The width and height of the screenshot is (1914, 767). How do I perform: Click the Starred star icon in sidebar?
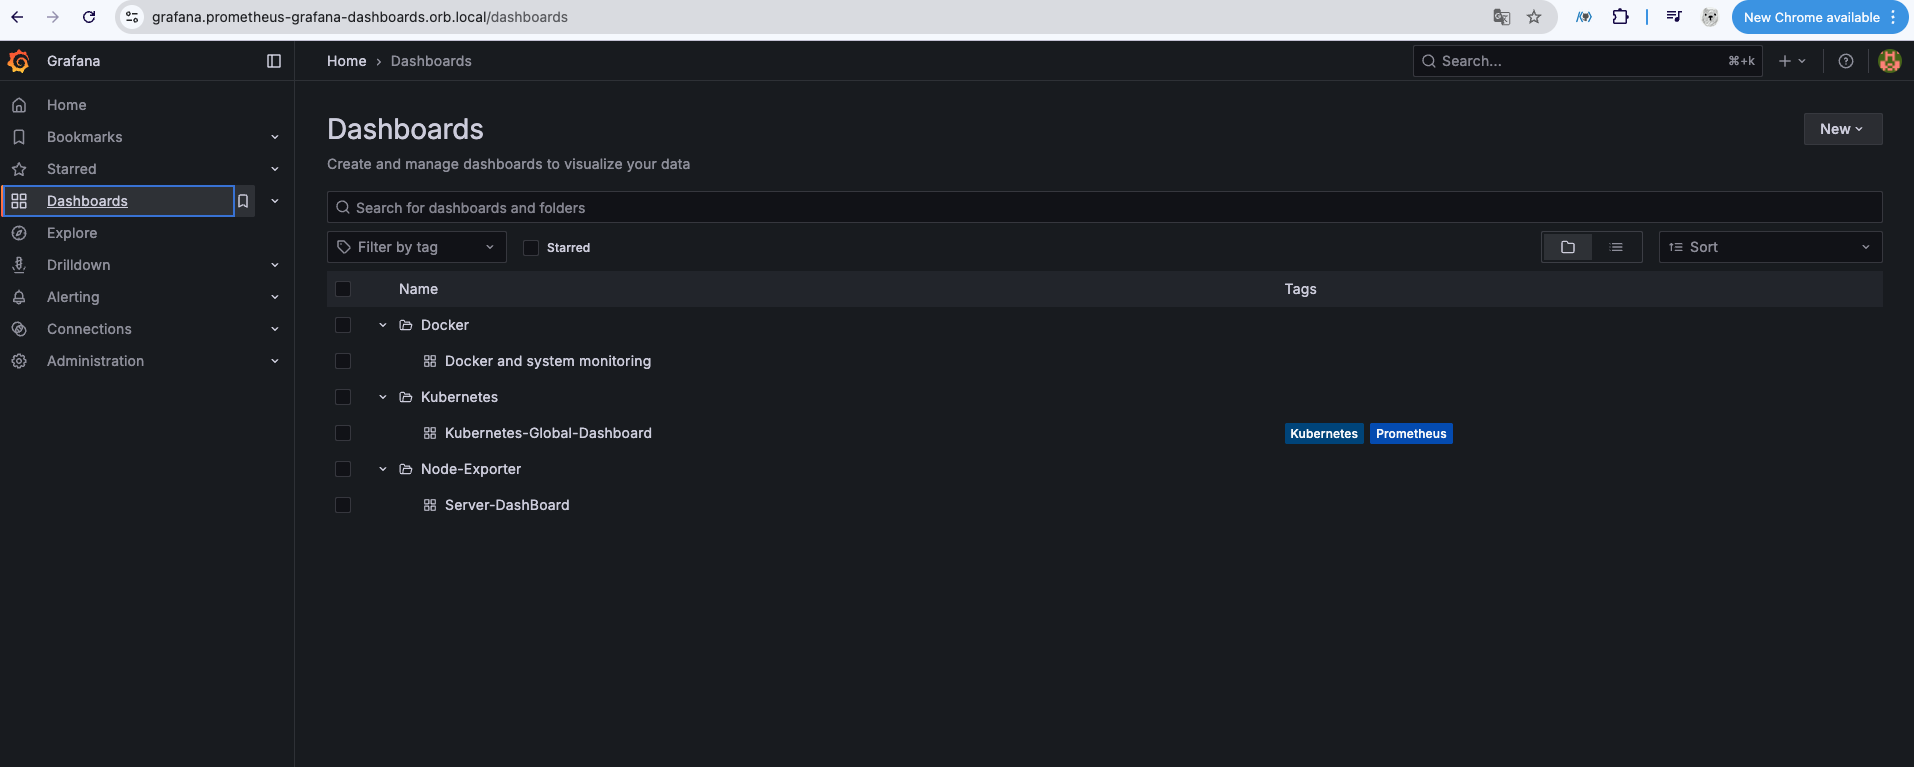pos(19,169)
